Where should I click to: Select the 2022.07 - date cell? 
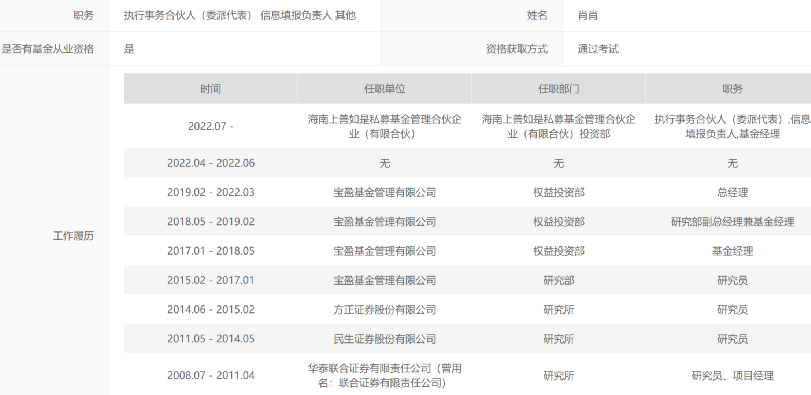pyautogui.click(x=211, y=126)
